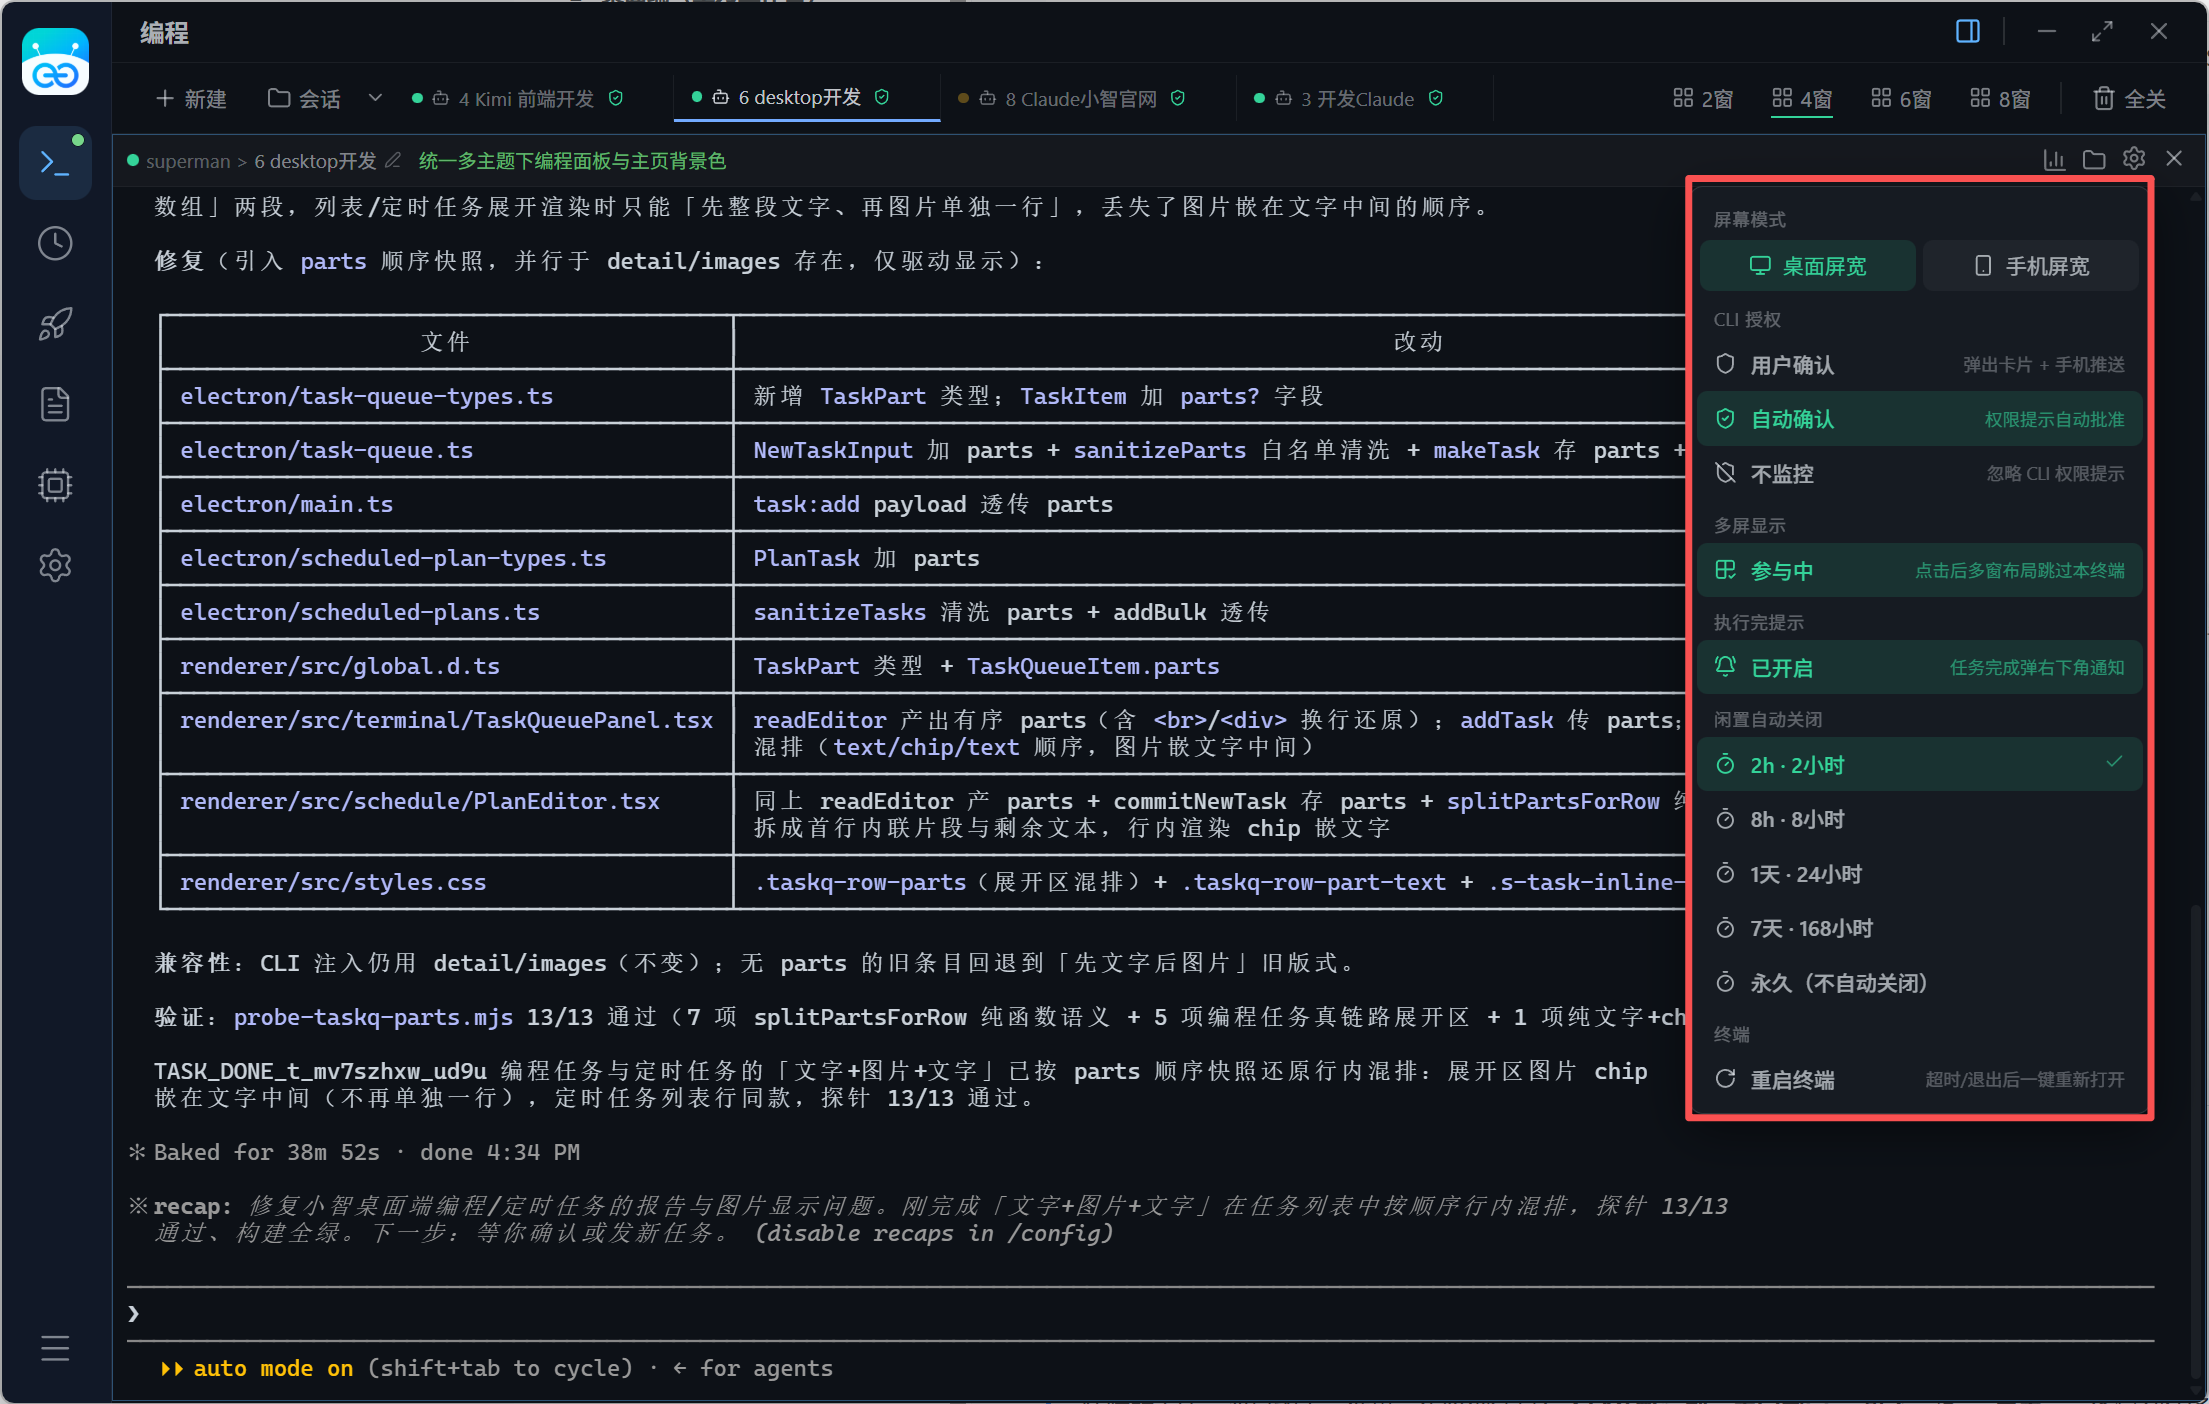Choose 用户确认 CLI authorization
2209x1404 pixels.
pos(1920,365)
